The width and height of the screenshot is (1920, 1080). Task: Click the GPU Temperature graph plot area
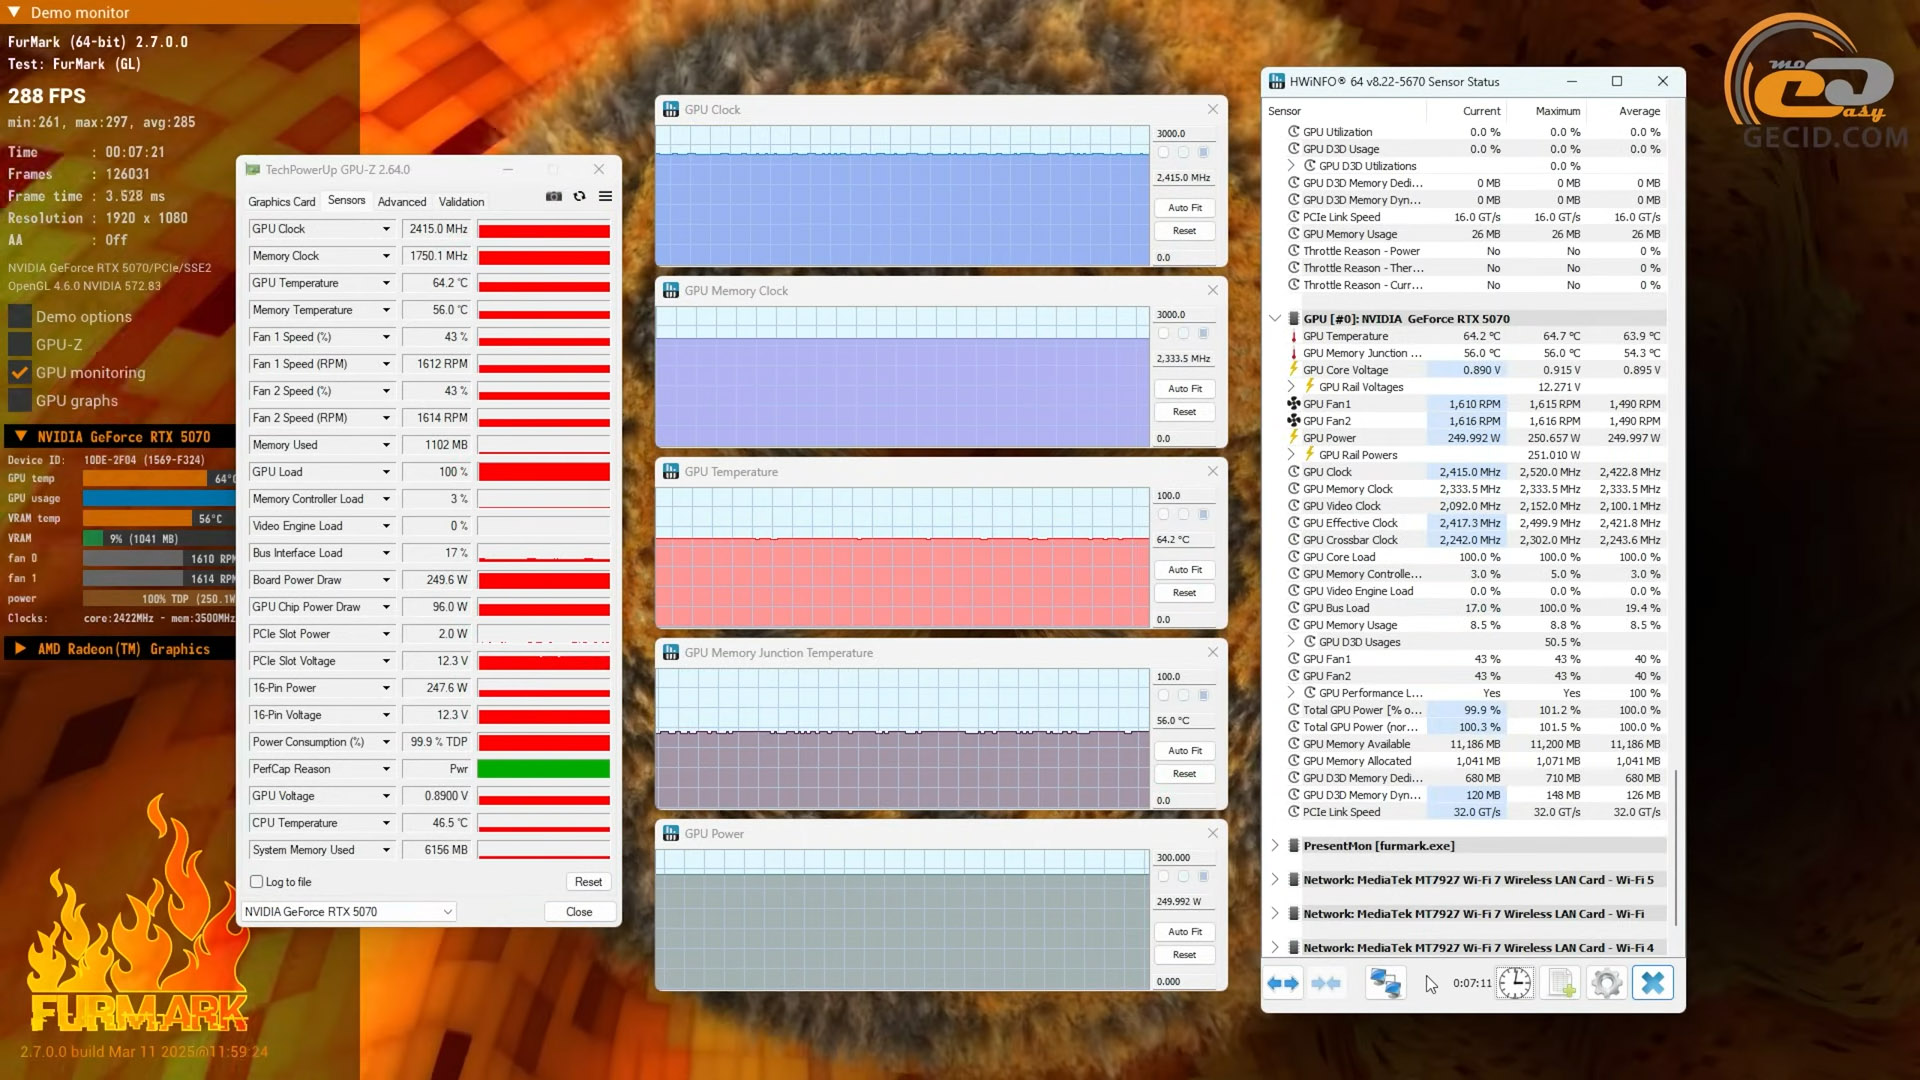pyautogui.click(x=903, y=557)
